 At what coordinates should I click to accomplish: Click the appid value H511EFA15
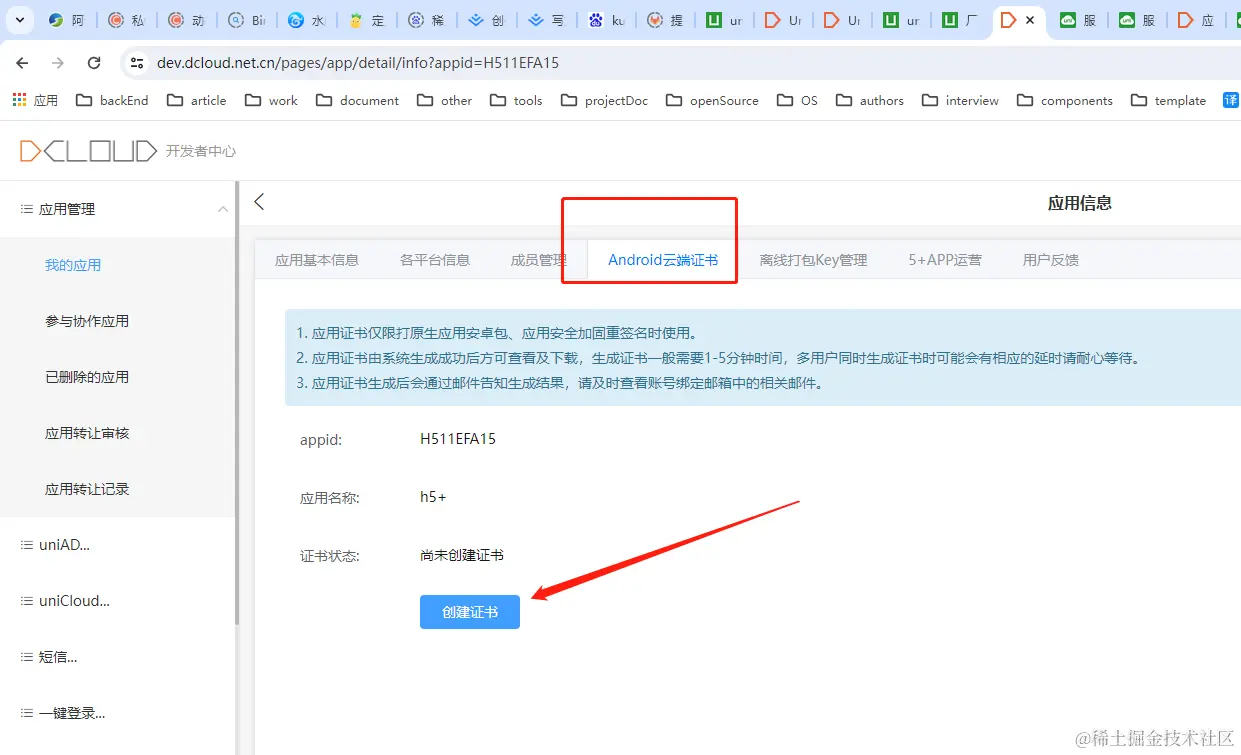pos(458,439)
